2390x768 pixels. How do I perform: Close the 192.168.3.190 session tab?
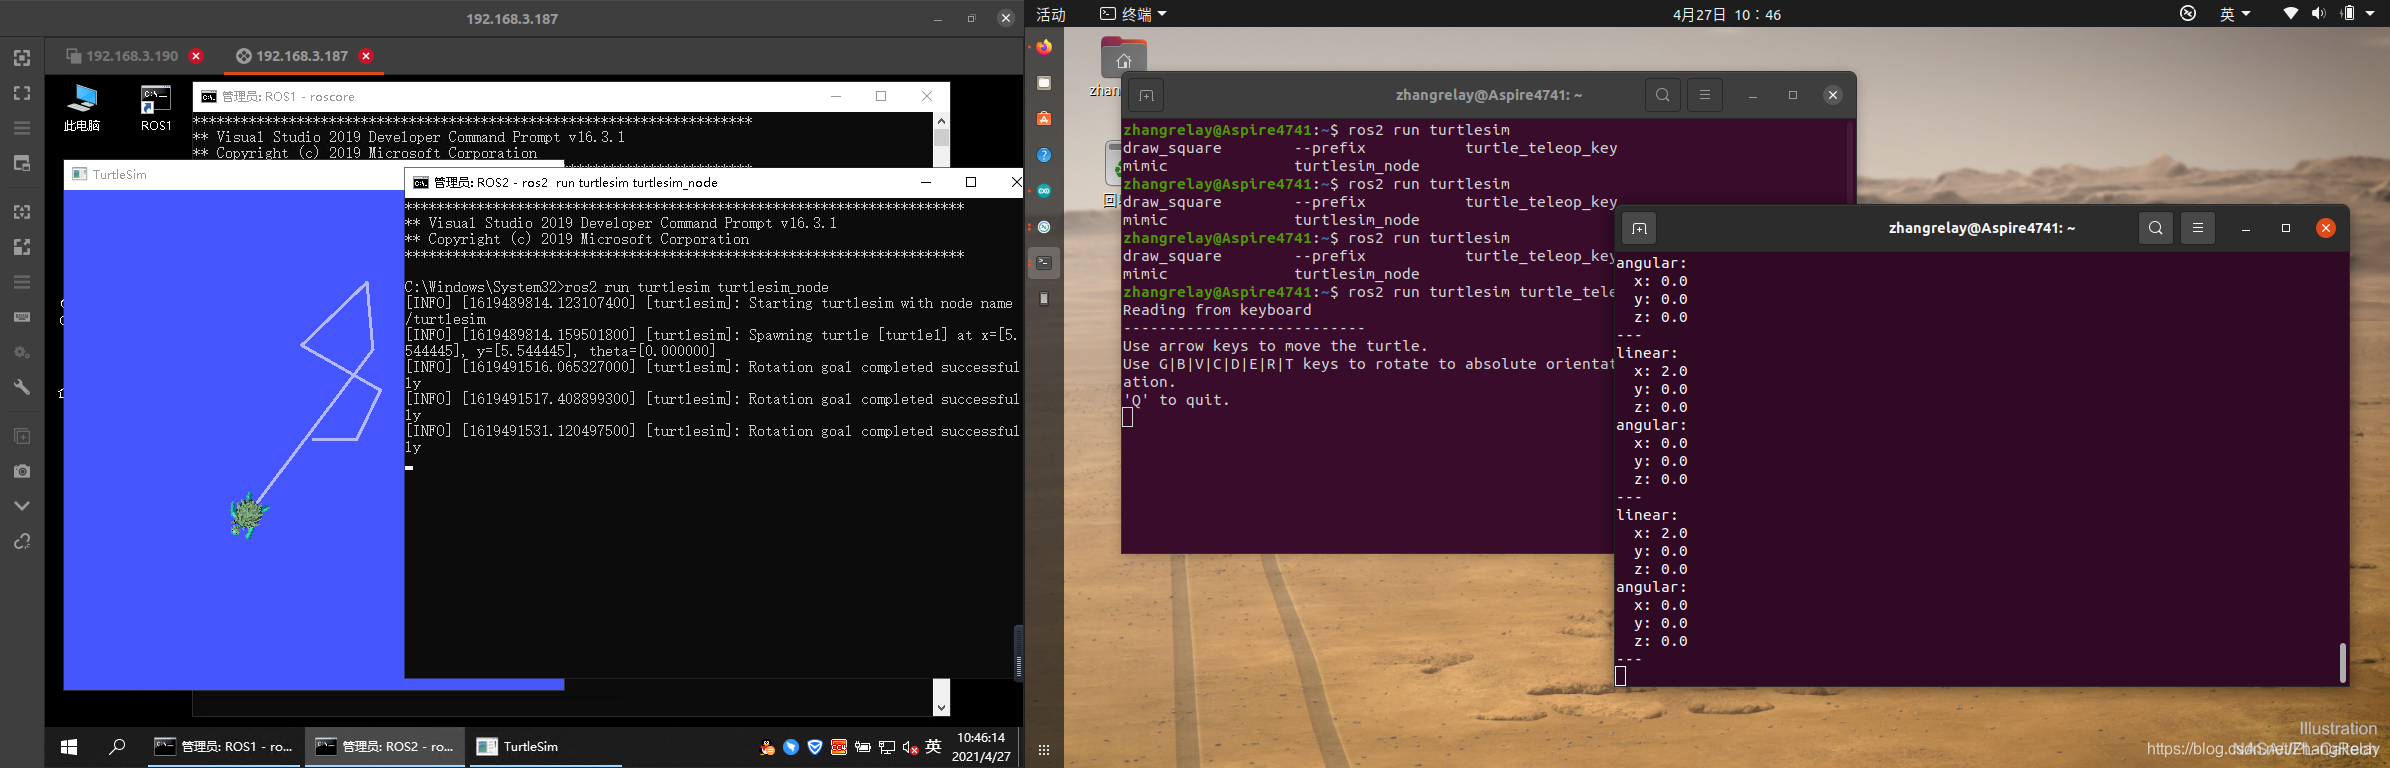197,56
